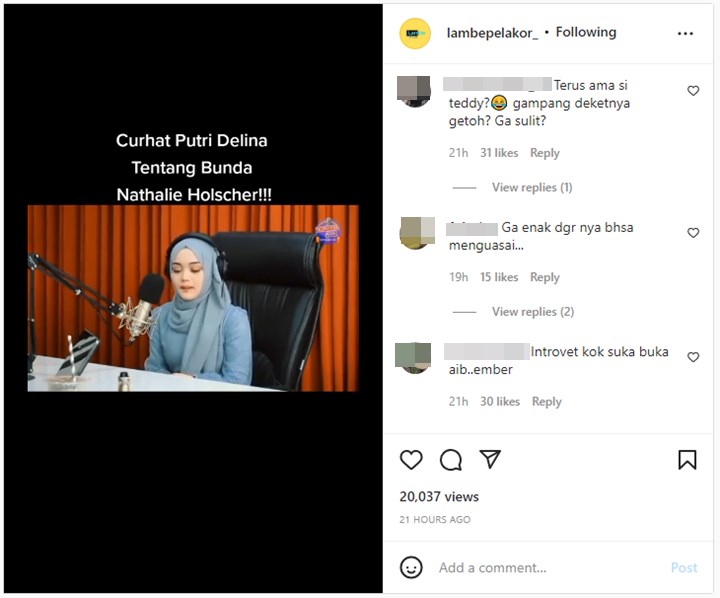Open the three-dot more options menu
The height and width of the screenshot is (598, 720).
point(685,34)
